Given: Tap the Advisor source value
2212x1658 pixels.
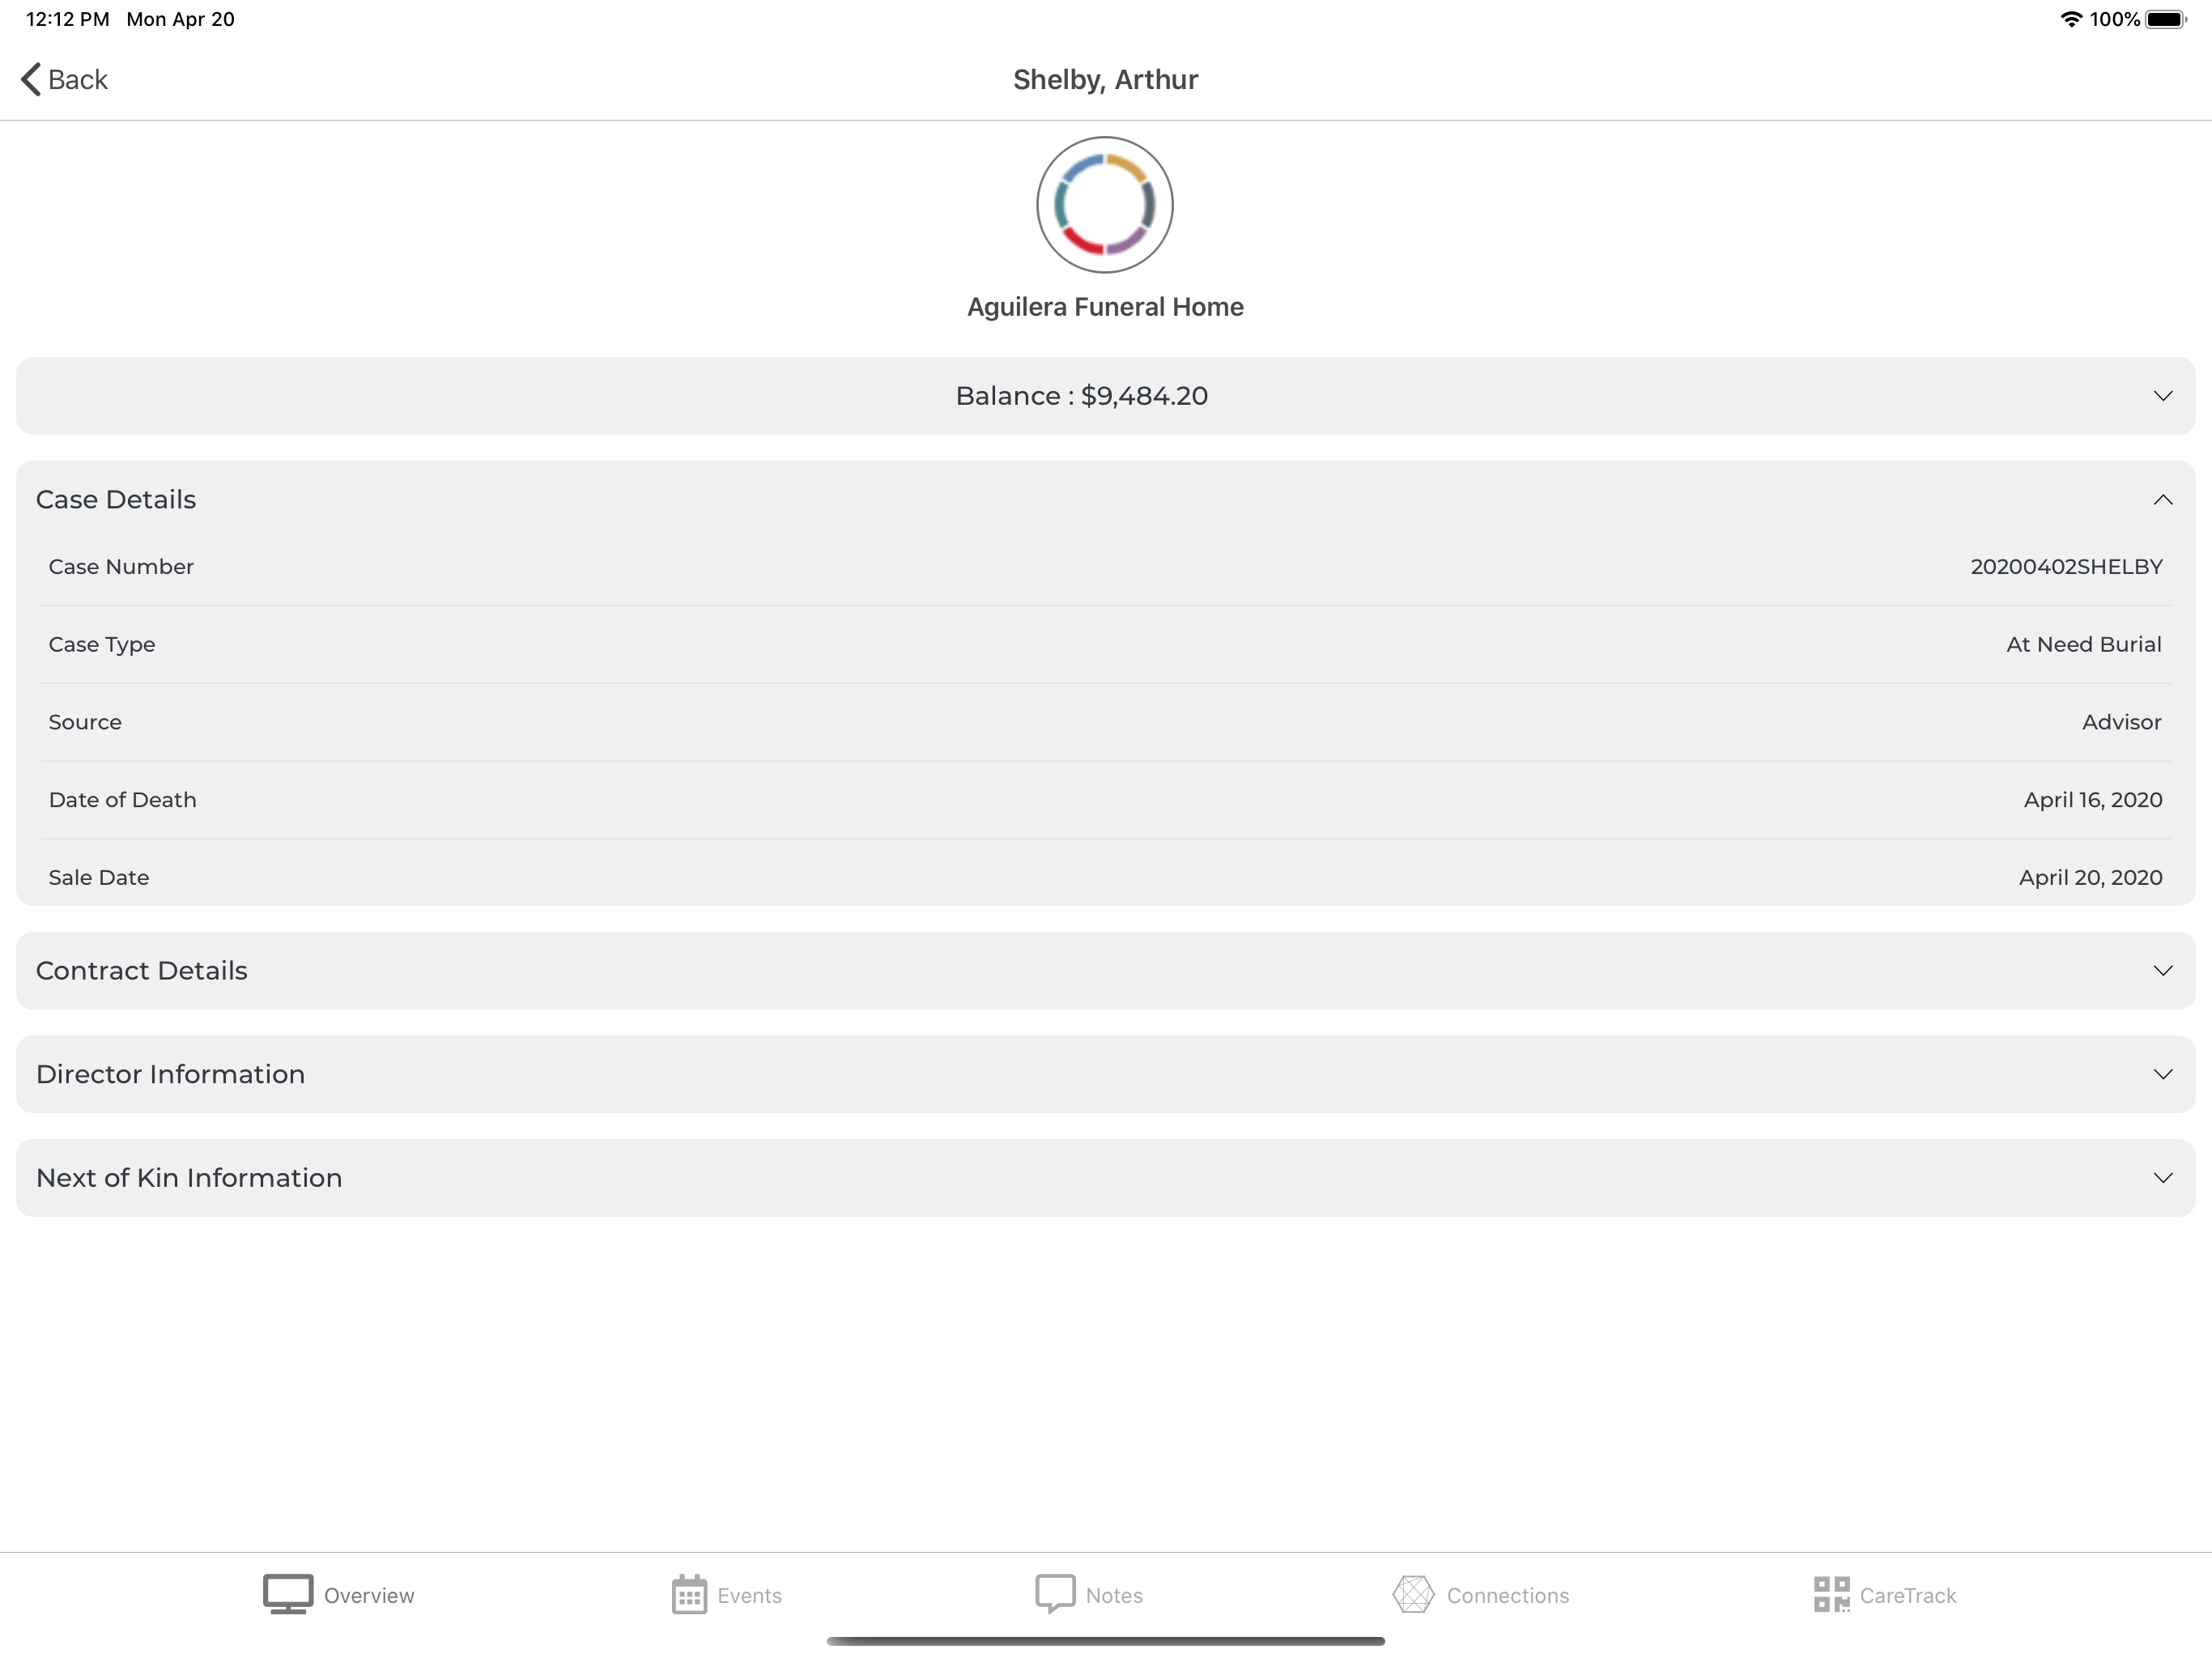Looking at the screenshot, I should 2122,722.
